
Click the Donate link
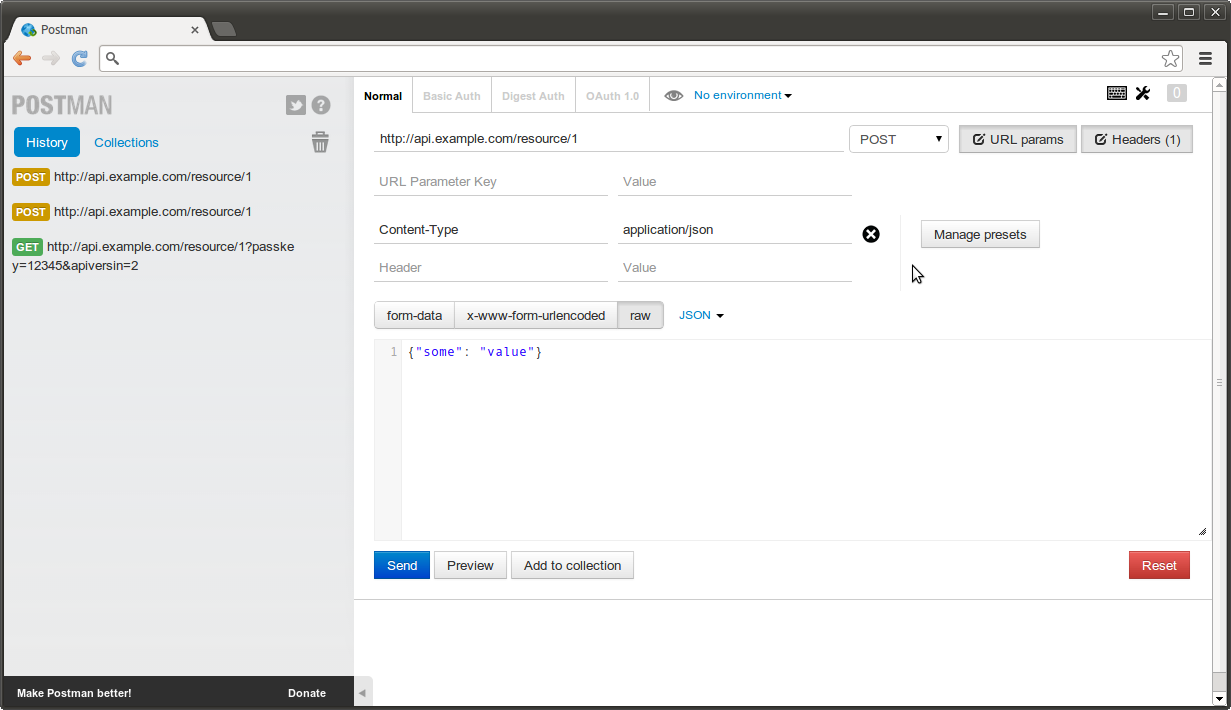click(x=307, y=693)
